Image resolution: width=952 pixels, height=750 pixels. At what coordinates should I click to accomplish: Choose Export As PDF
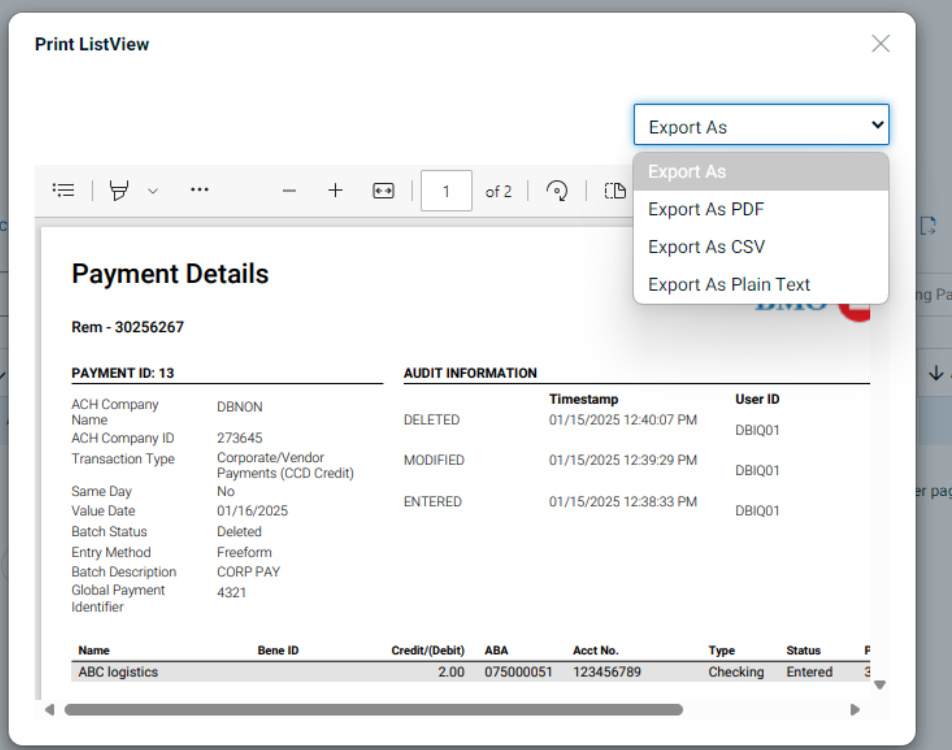761,210
